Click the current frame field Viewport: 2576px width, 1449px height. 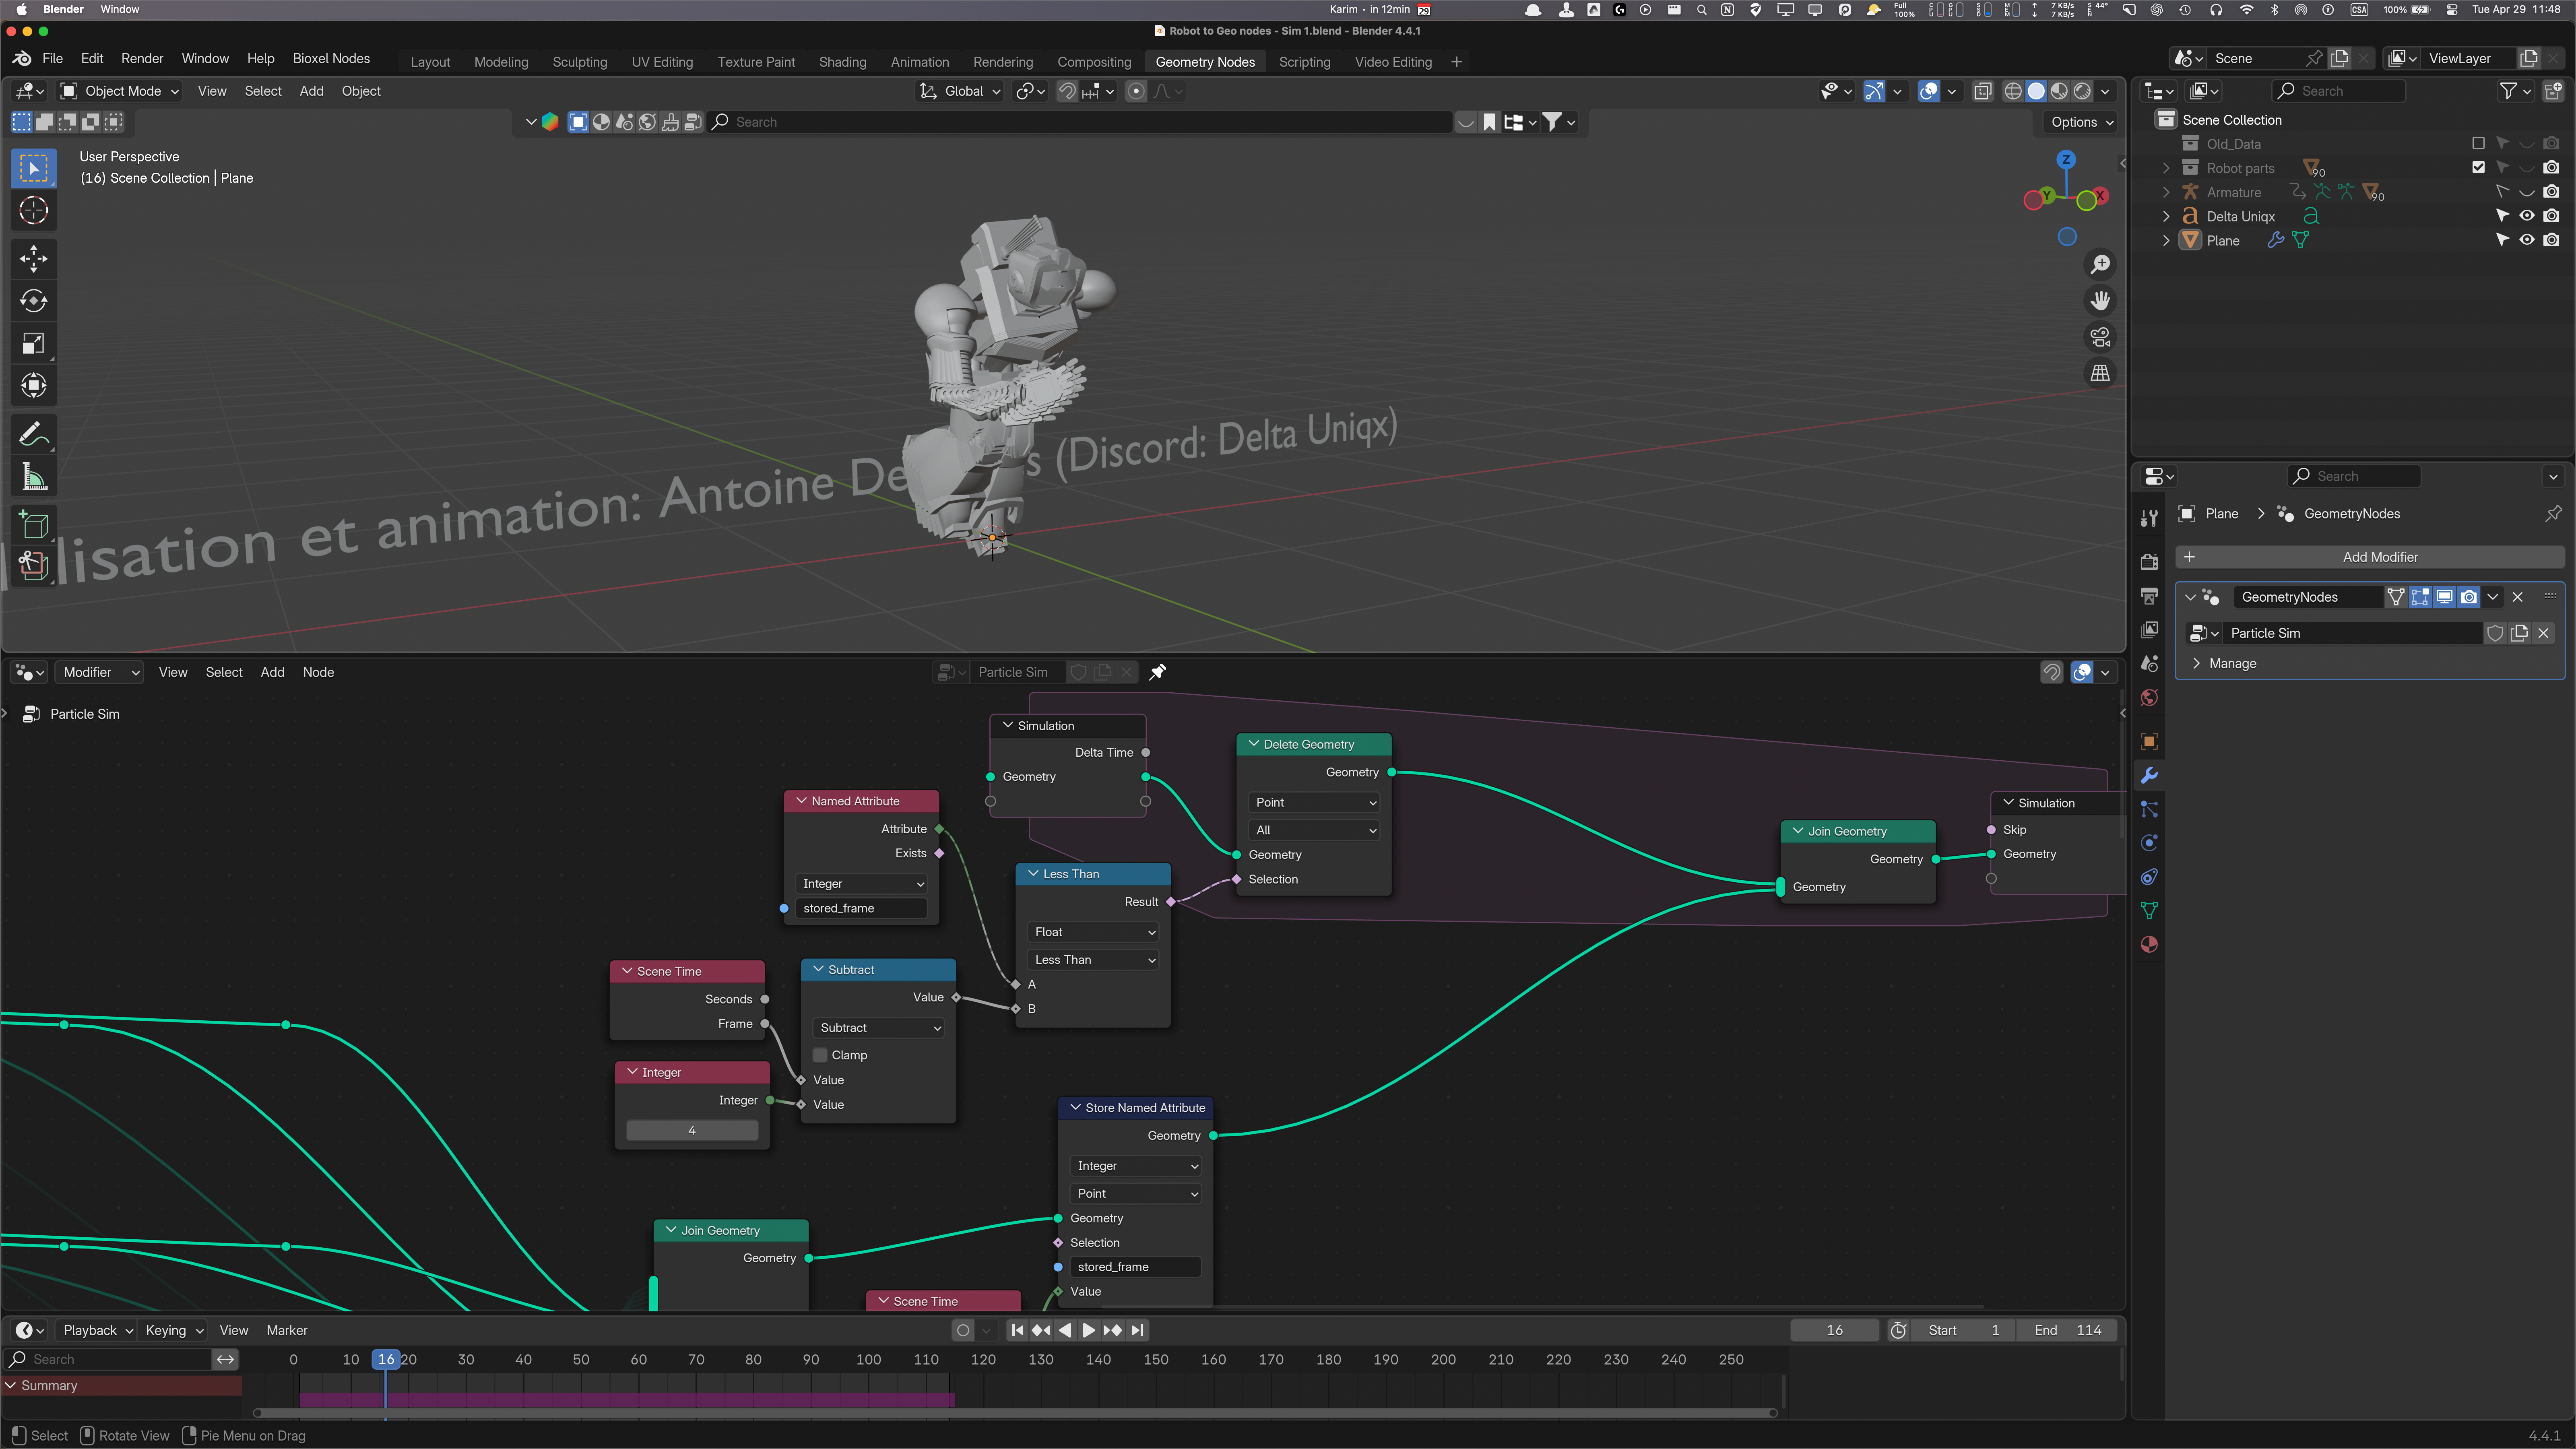pyautogui.click(x=1834, y=1330)
